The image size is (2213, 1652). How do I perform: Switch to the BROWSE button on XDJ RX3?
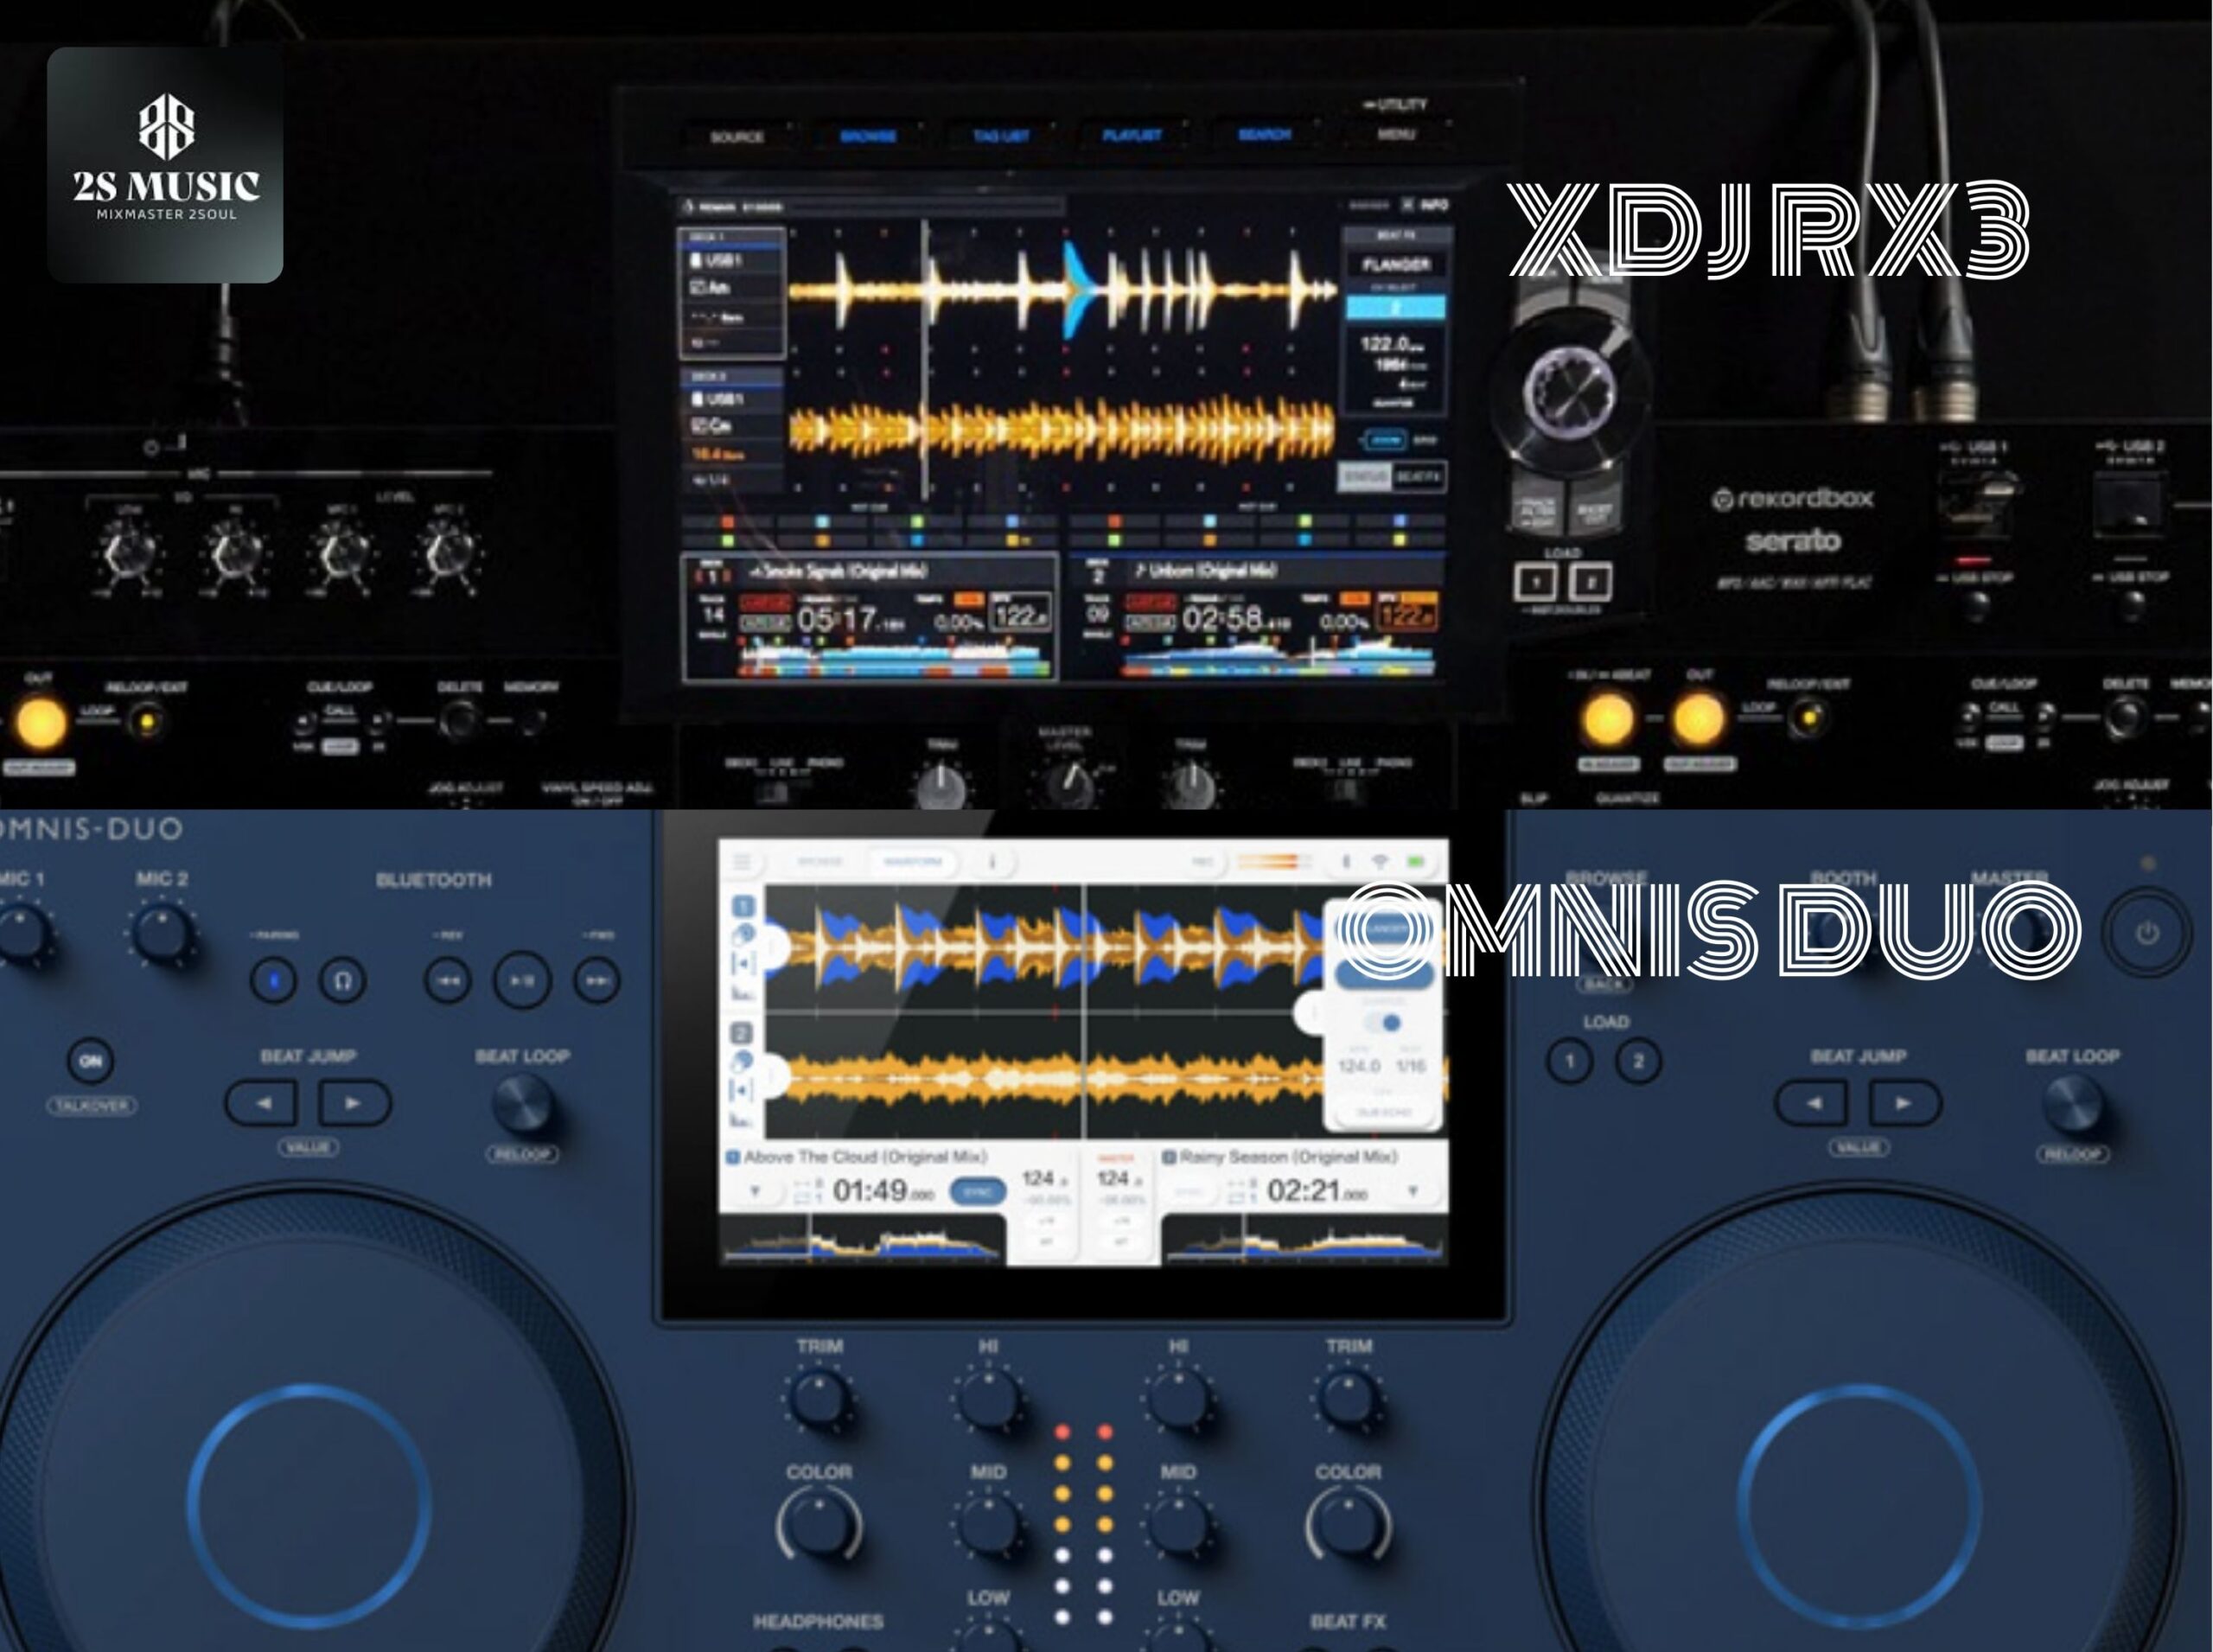(867, 136)
